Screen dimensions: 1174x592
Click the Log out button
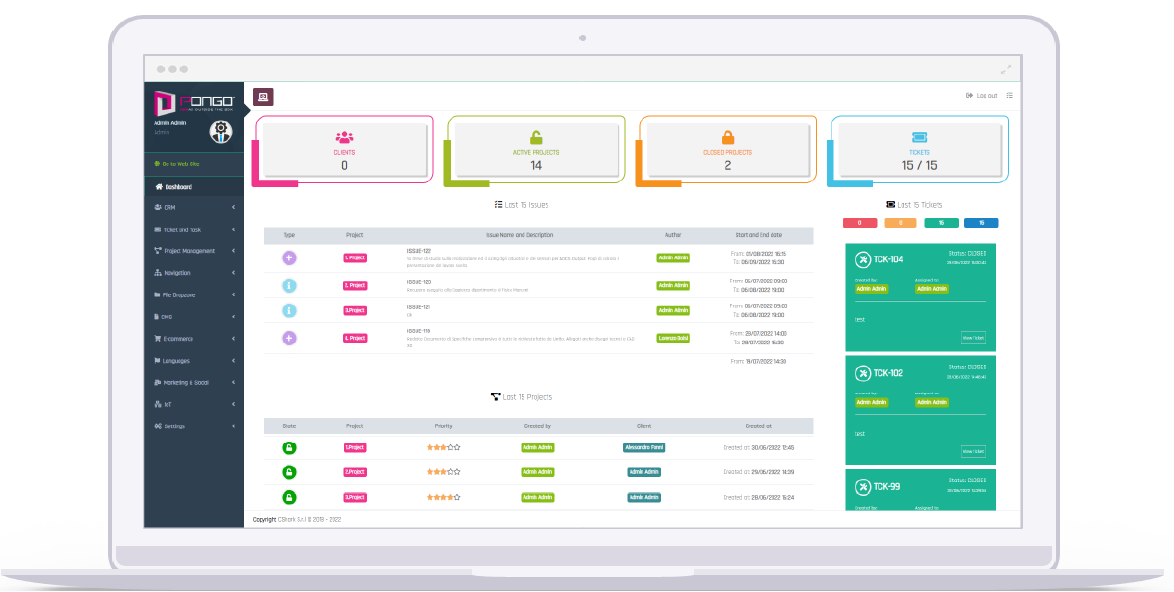point(981,96)
